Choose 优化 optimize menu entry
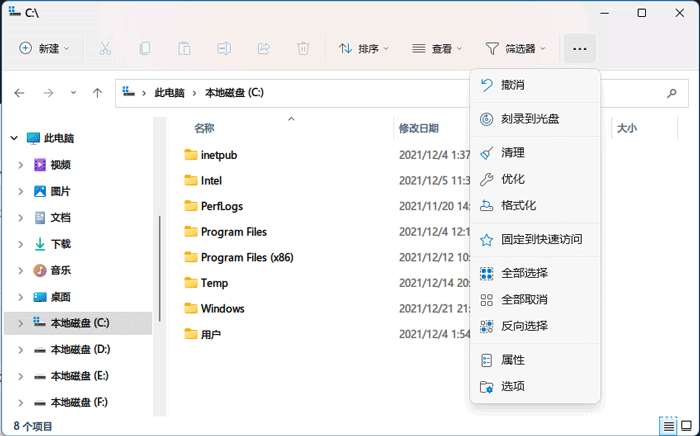700x436 pixels. pyautogui.click(x=535, y=179)
